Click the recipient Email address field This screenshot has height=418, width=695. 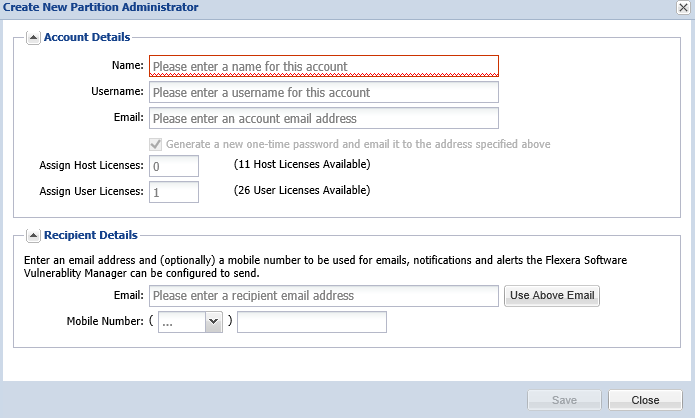point(323,296)
